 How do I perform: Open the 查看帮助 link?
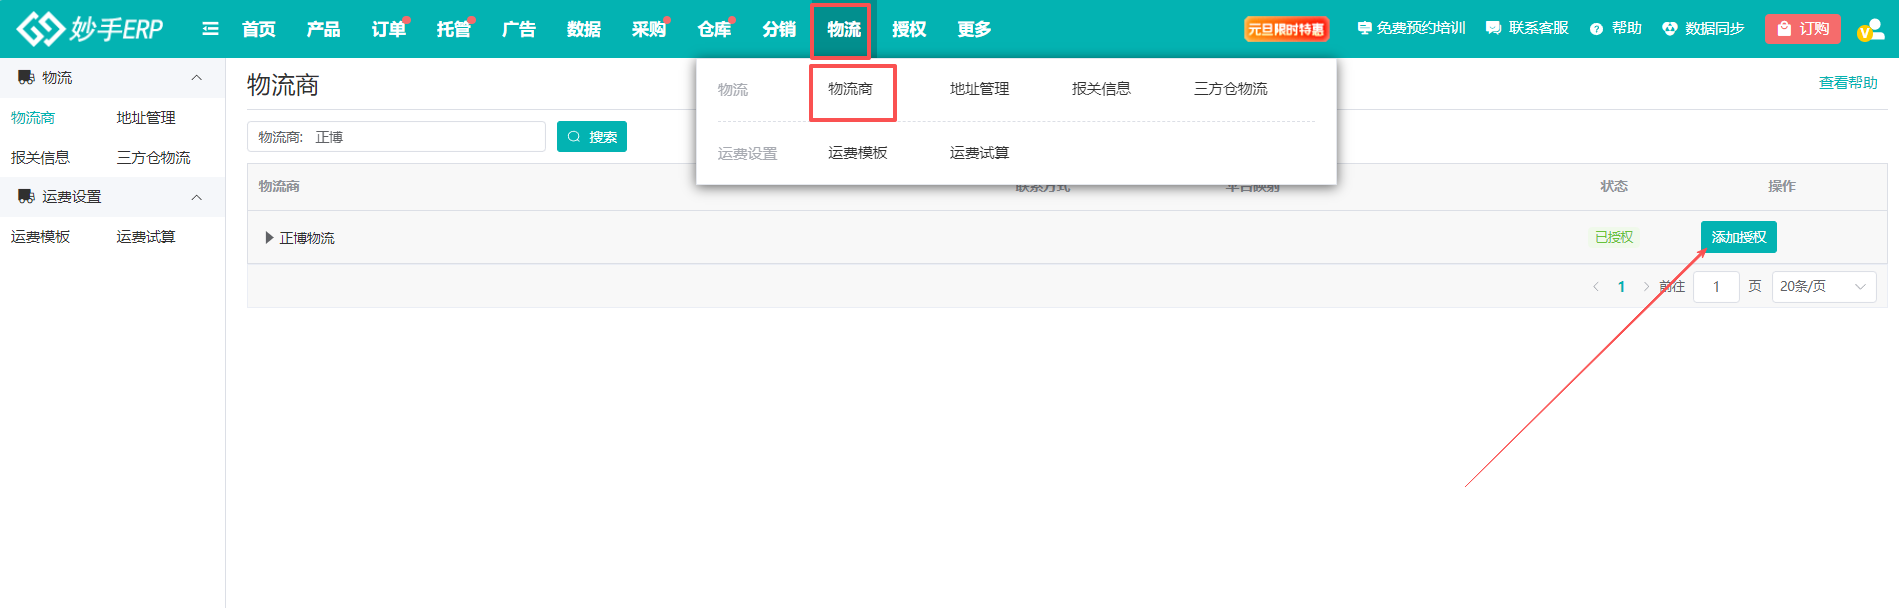point(1847,83)
